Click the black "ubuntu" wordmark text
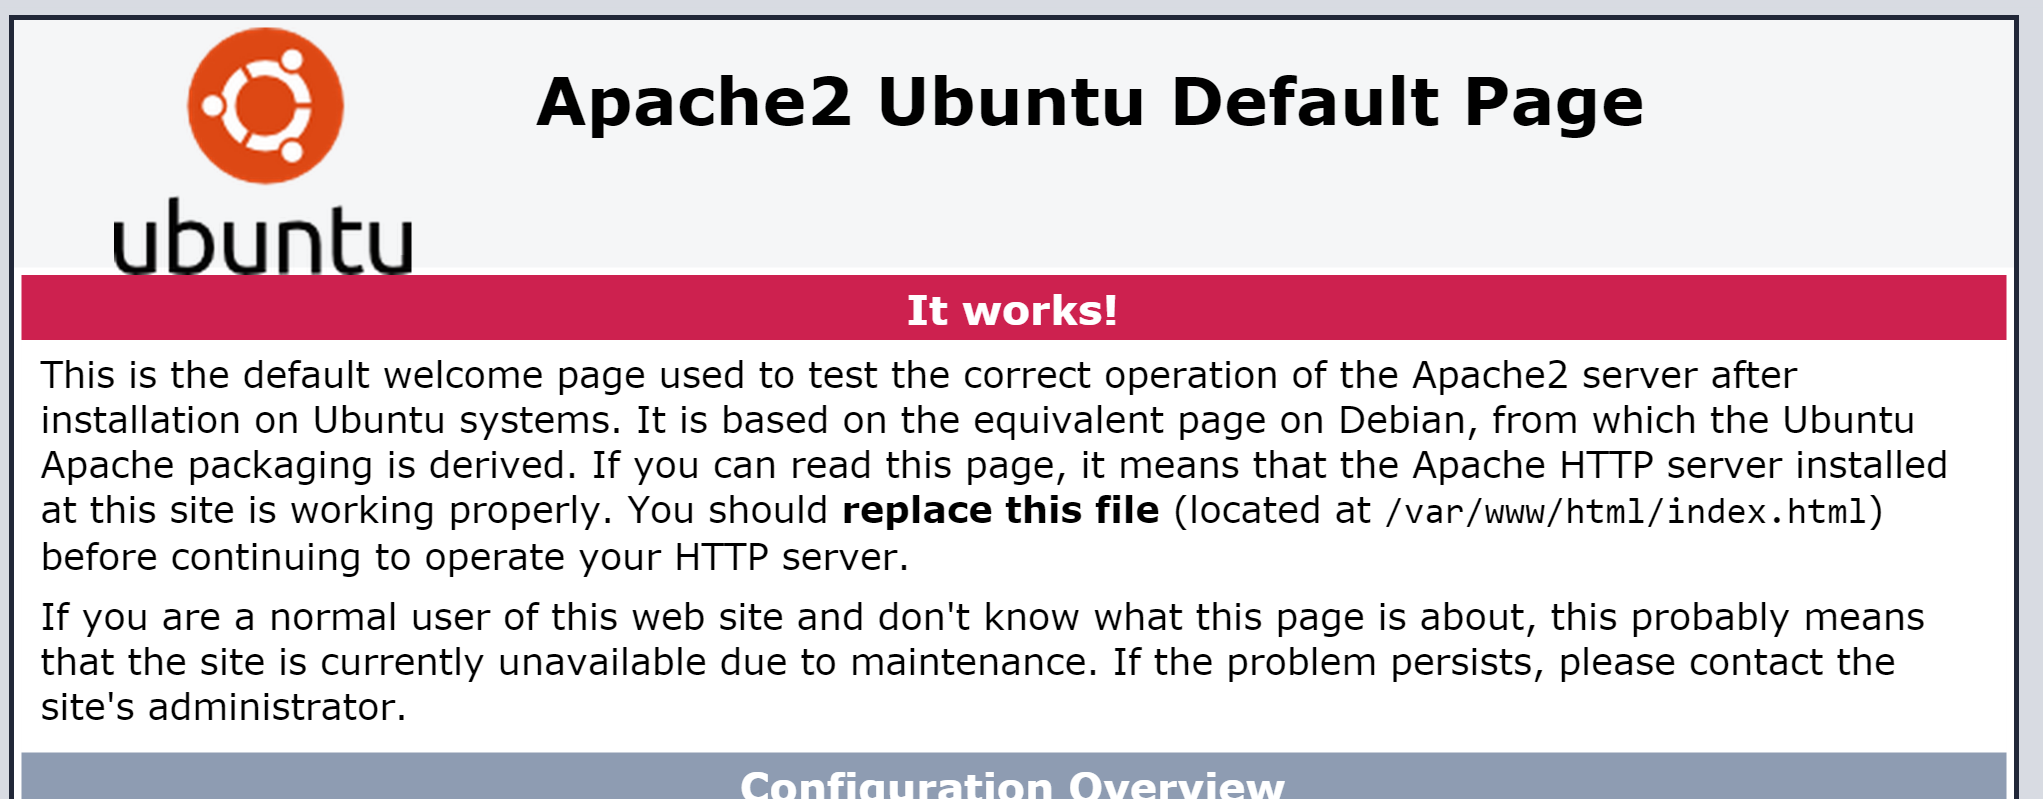The height and width of the screenshot is (799, 2043). [x=262, y=238]
